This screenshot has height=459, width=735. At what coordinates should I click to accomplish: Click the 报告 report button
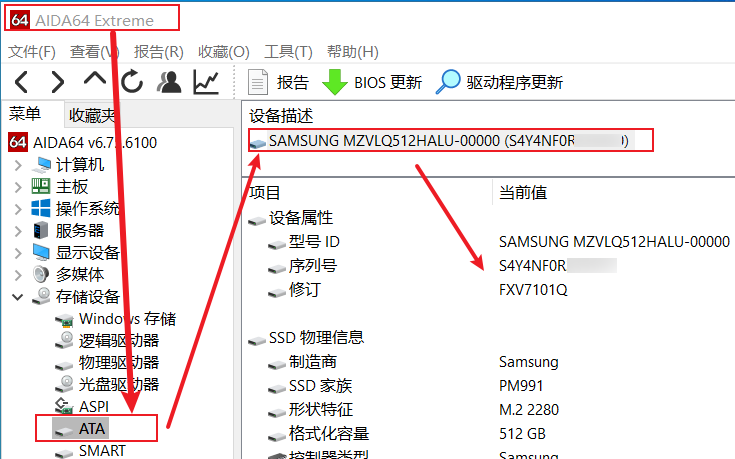pyautogui.click(x=278, y=83)
